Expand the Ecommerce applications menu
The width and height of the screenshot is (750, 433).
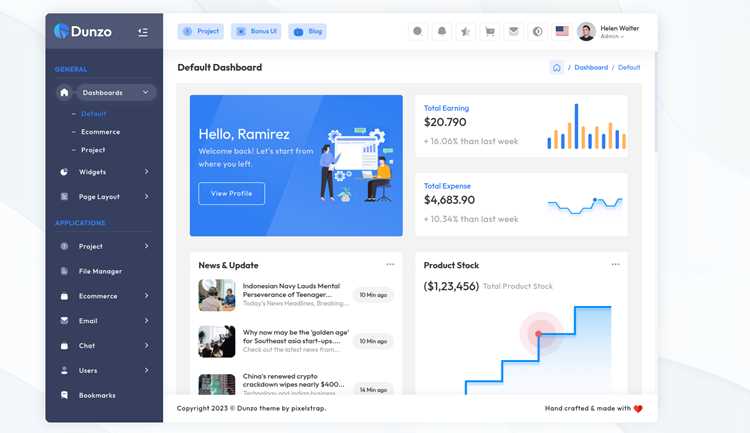(104, 296)
